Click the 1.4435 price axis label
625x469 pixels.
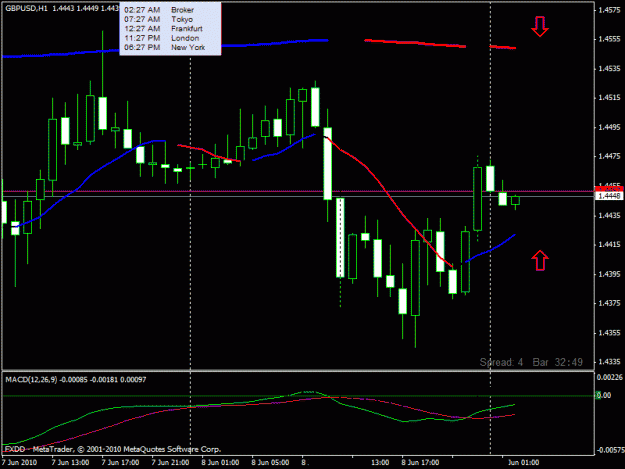coord(609,216)
